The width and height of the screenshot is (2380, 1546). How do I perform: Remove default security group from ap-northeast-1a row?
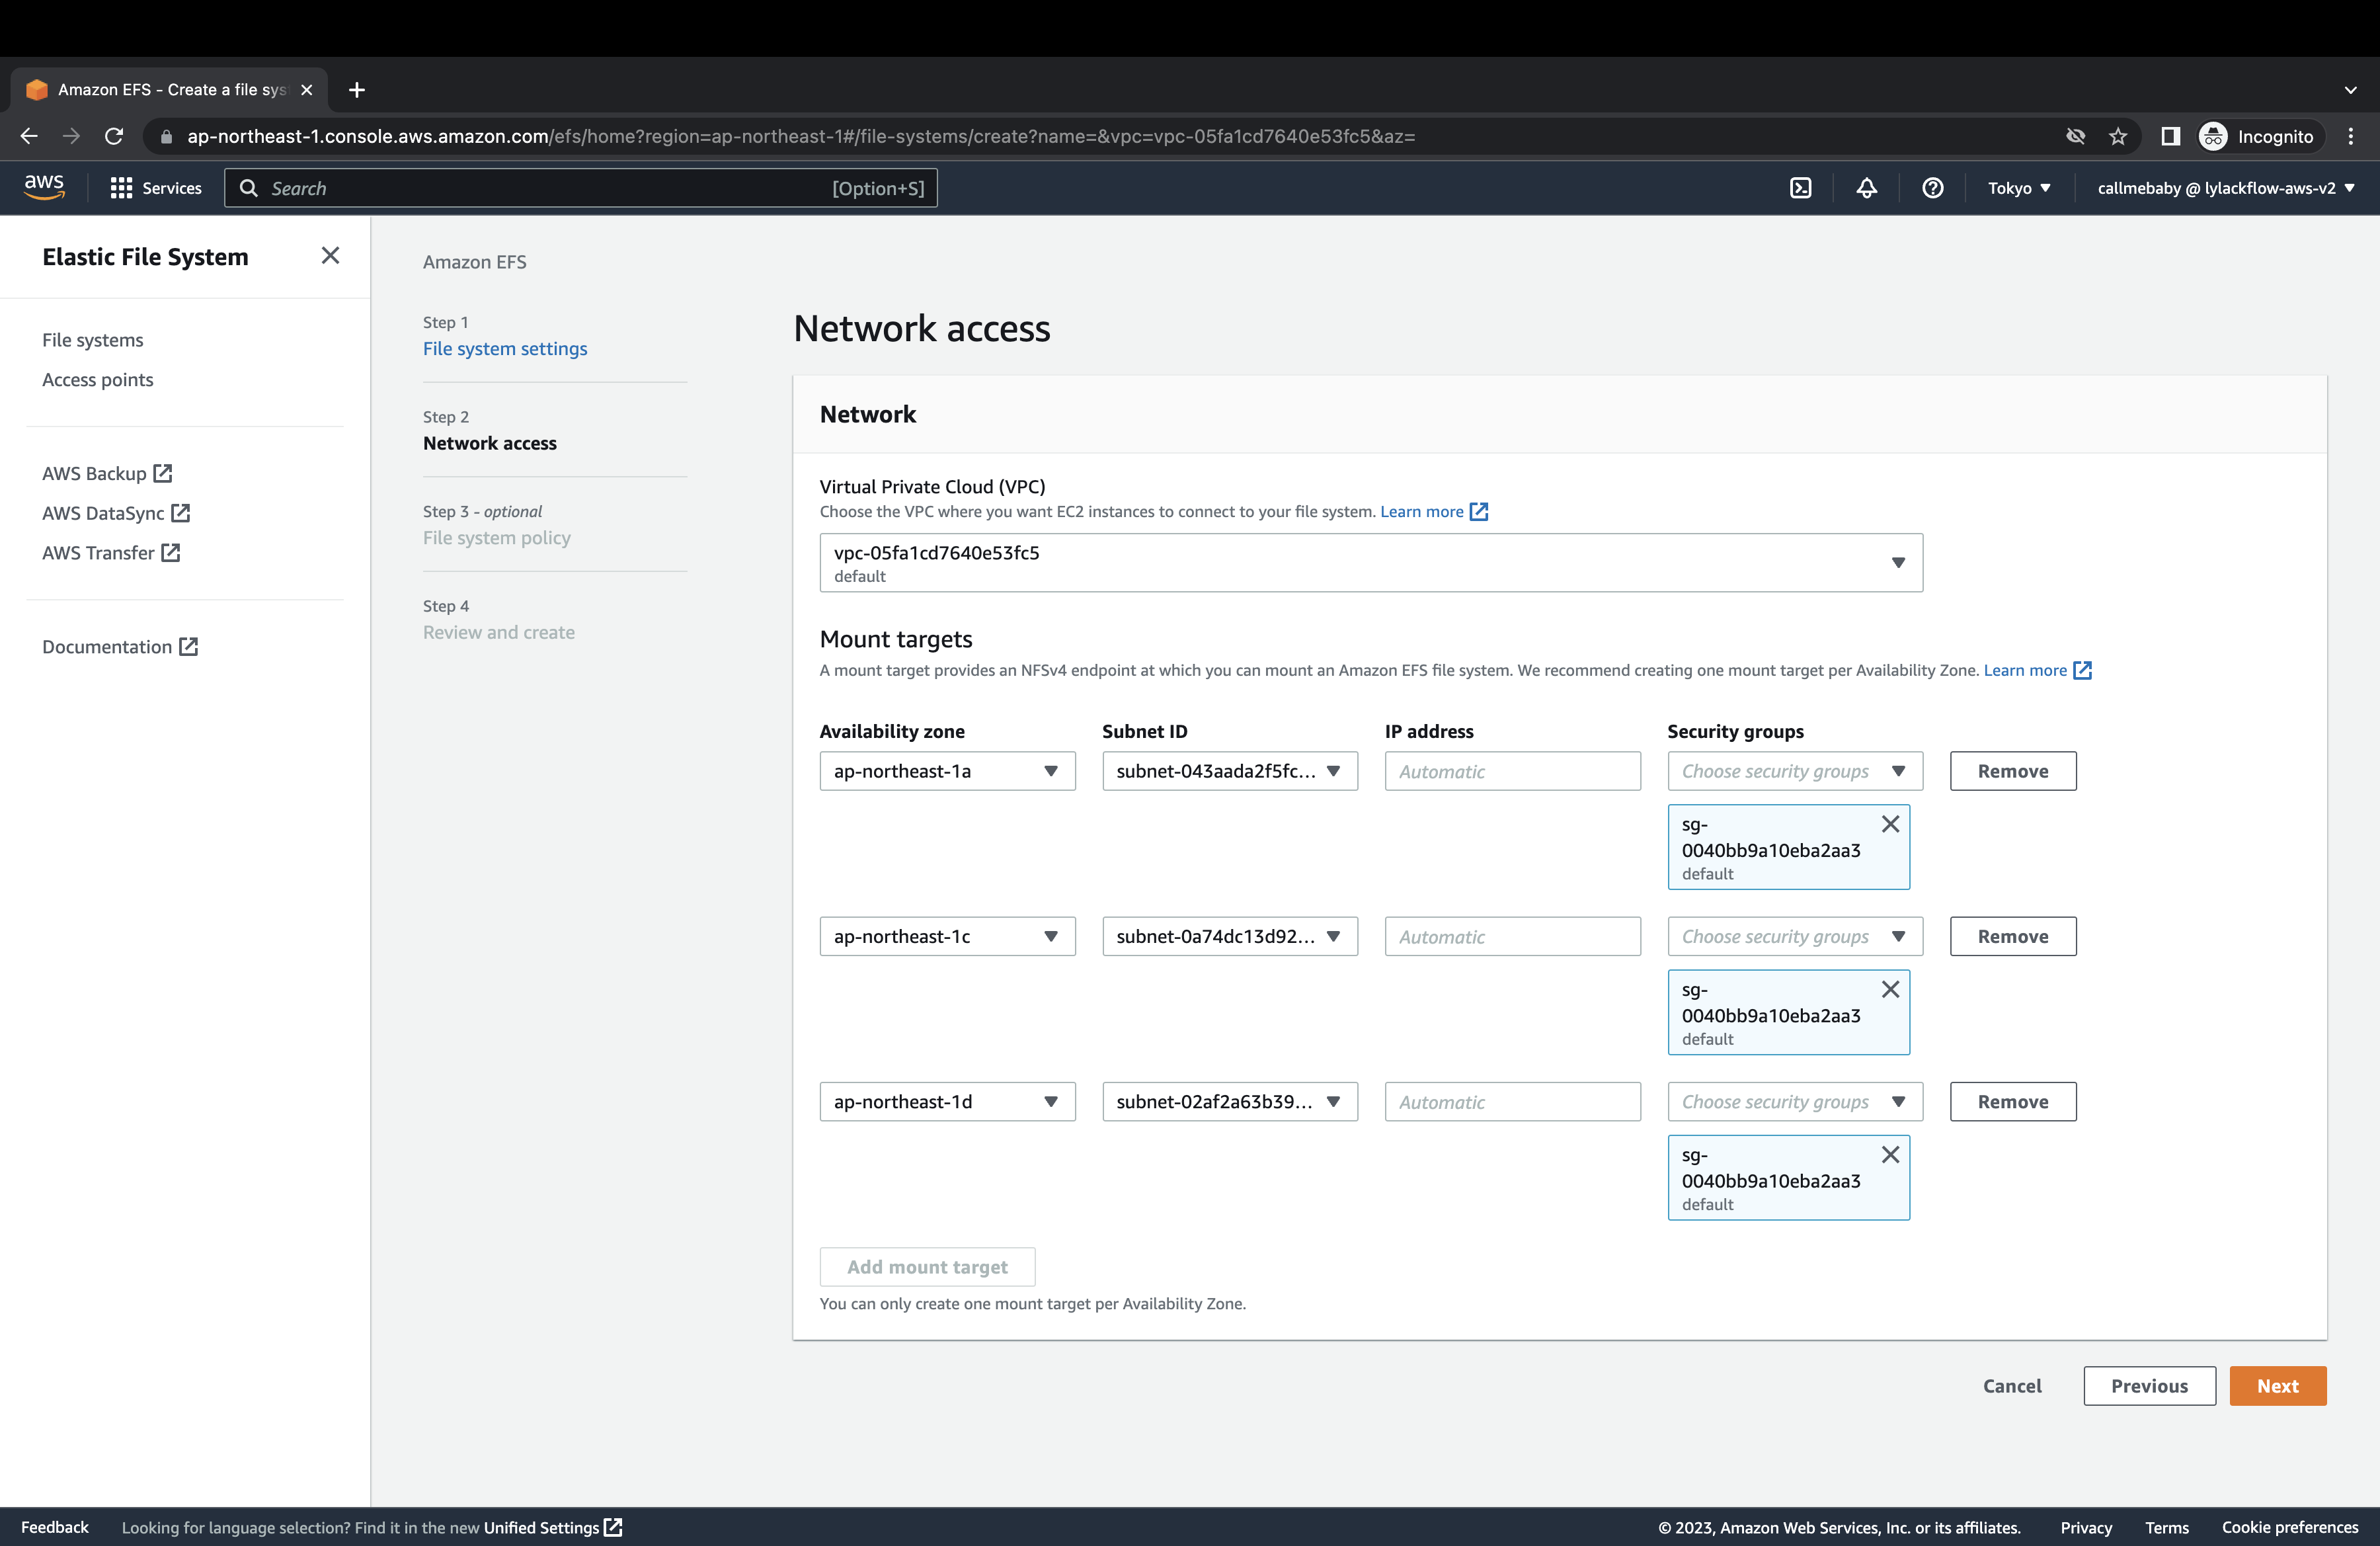[1890, 824]
